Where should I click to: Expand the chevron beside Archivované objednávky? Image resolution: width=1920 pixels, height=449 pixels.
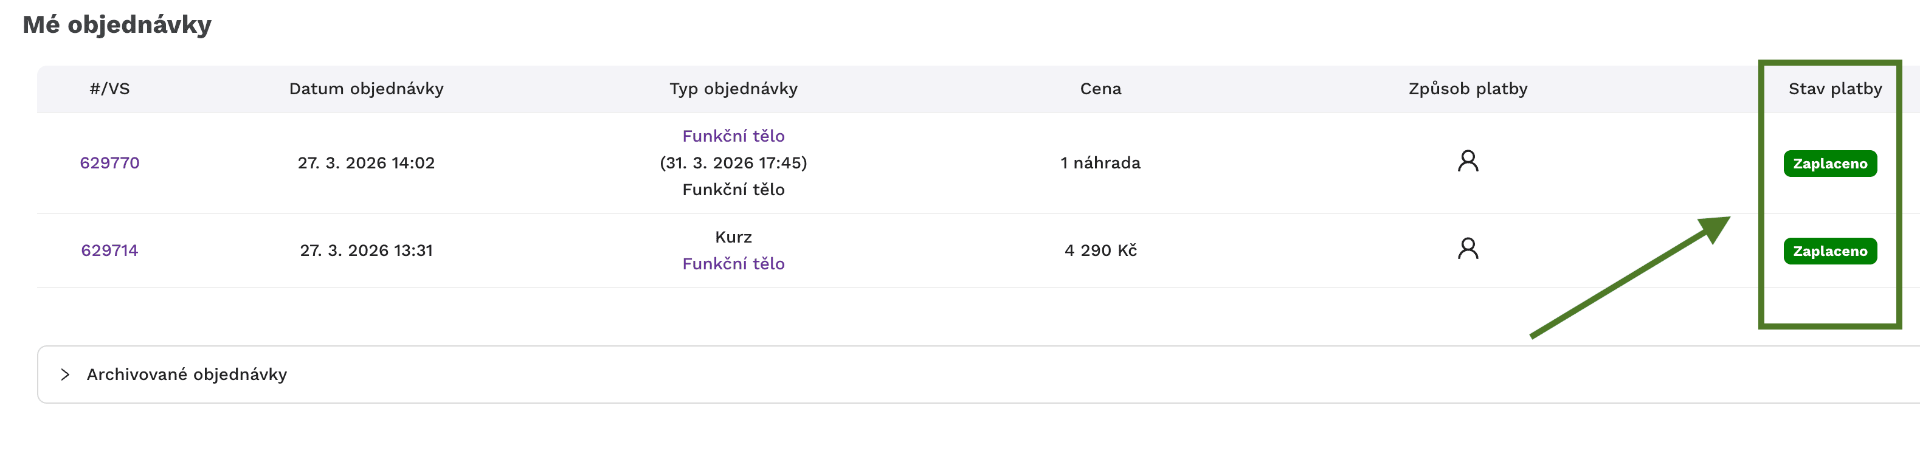point(65,374)
